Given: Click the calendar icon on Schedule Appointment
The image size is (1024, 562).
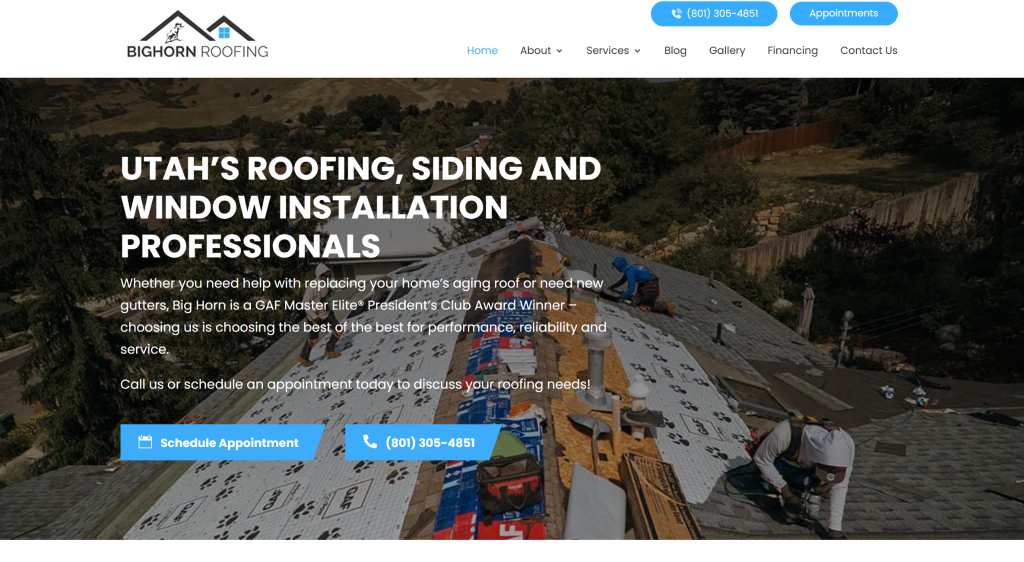Looking at the screenshot, I should [145, 442].
